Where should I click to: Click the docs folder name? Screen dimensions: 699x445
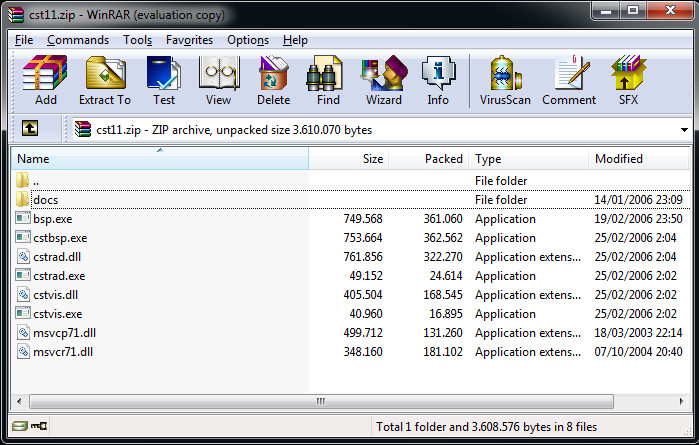coord(45,200)
